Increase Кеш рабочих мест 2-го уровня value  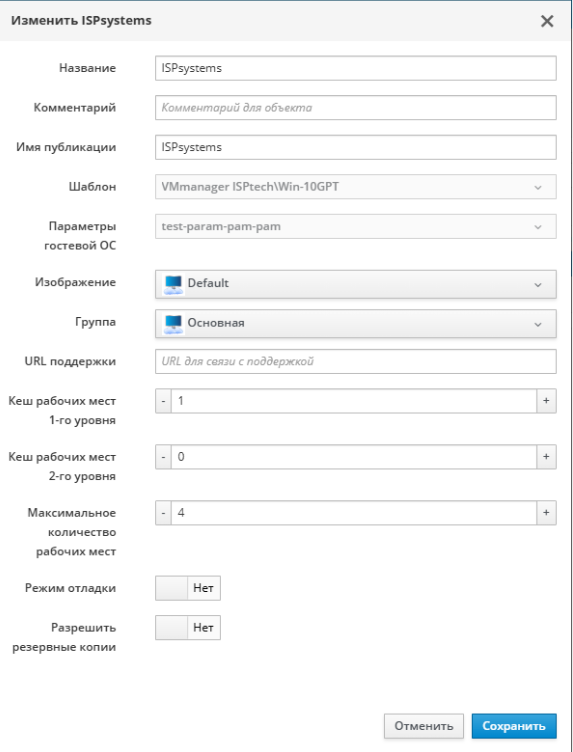[x=546, y=457]
